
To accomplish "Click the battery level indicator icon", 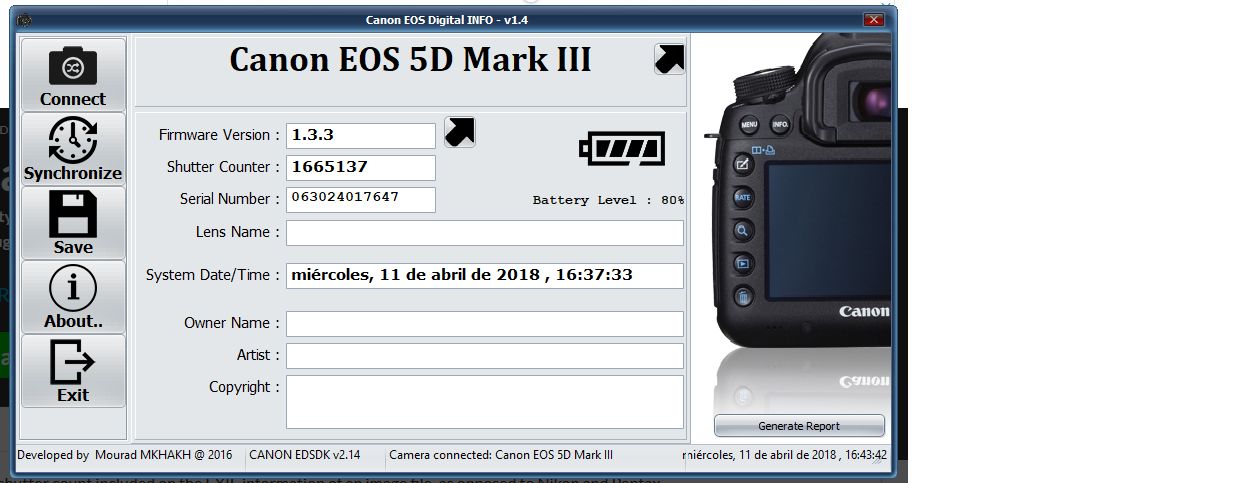I will 620,150.
